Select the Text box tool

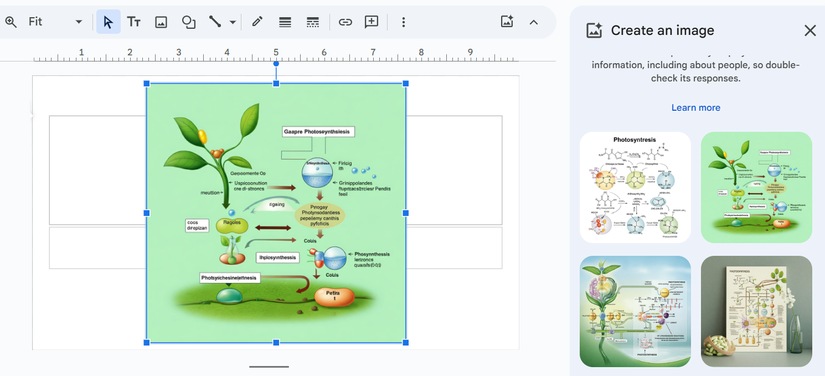[134, 22]
